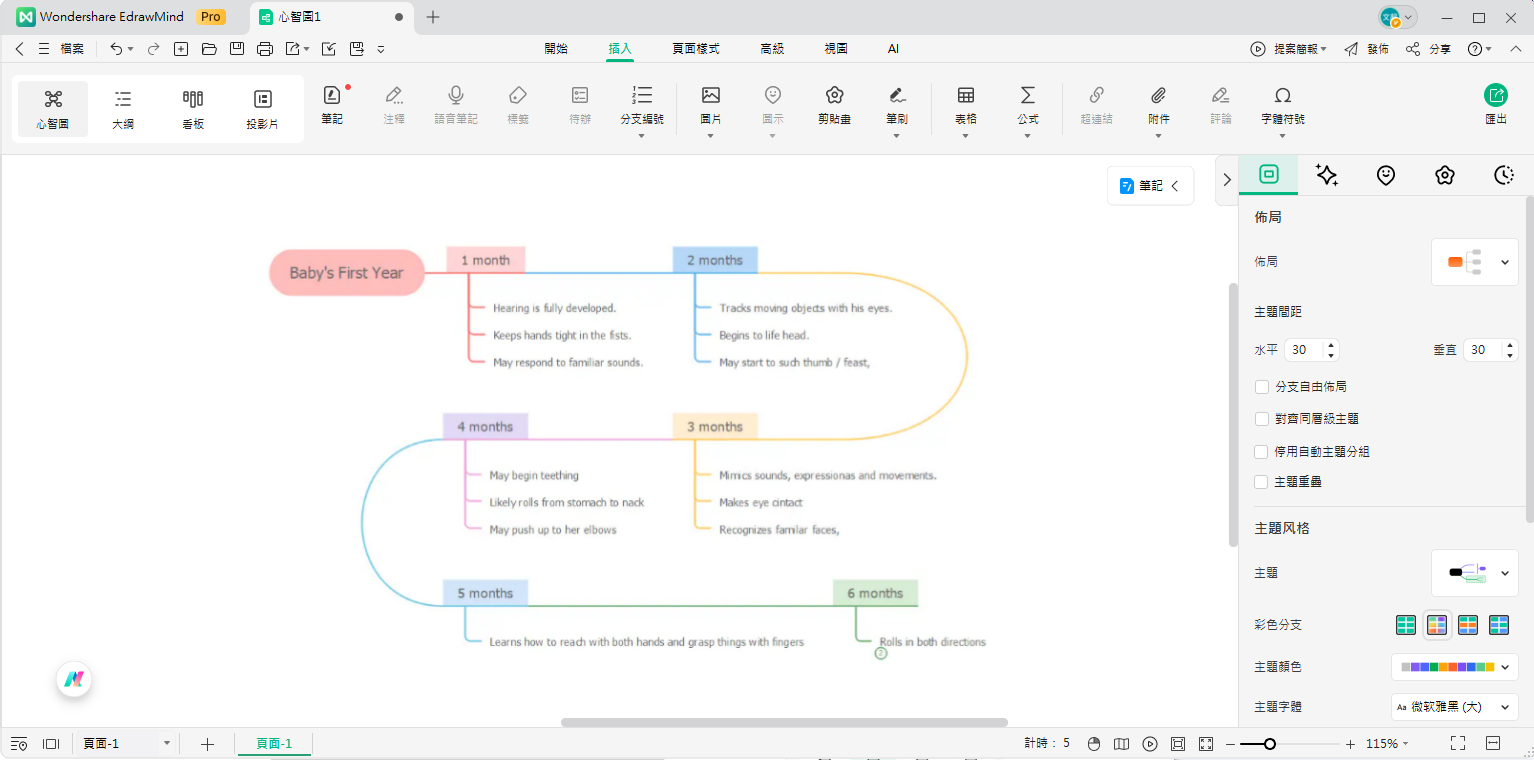The height and width of the screenshot is (760, 1534).
Task: Click the zoom slider handle
Action: (x=1269, y=744)
